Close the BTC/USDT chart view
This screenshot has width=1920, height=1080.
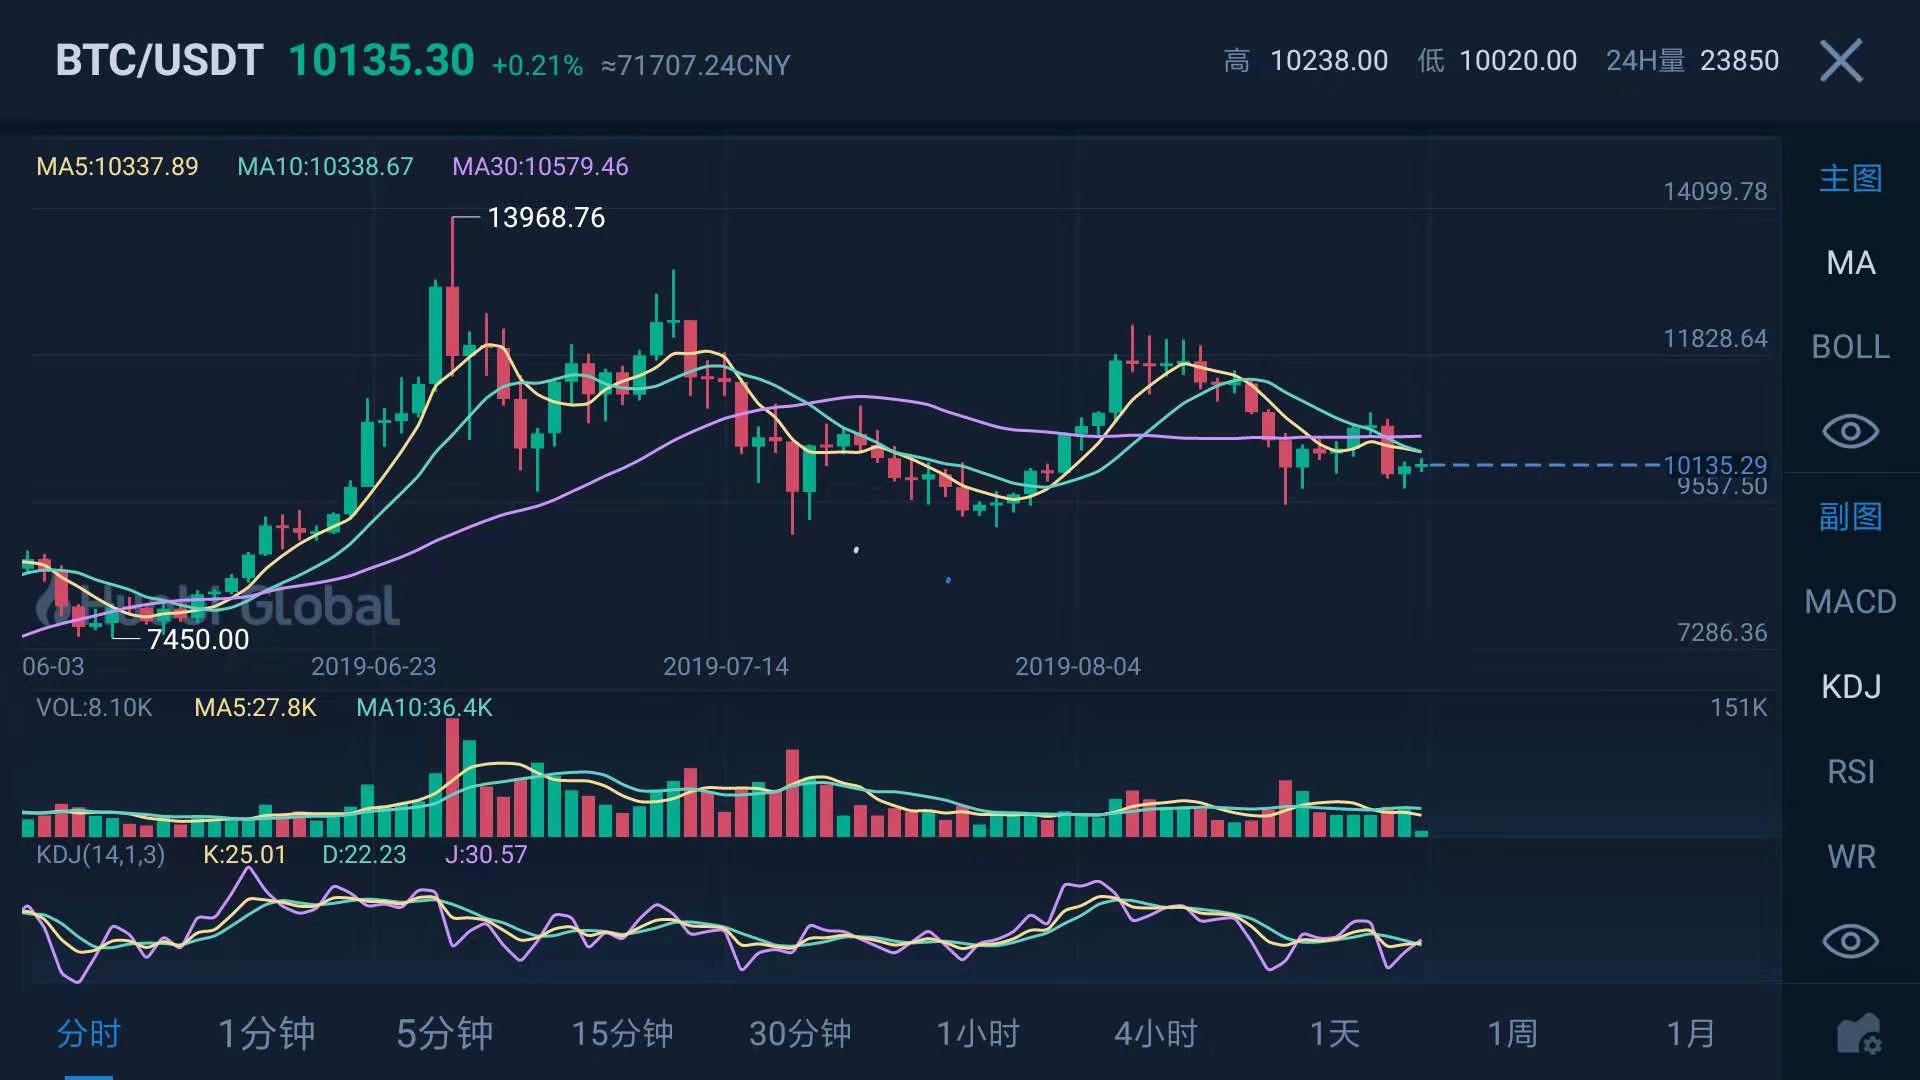1841,61
